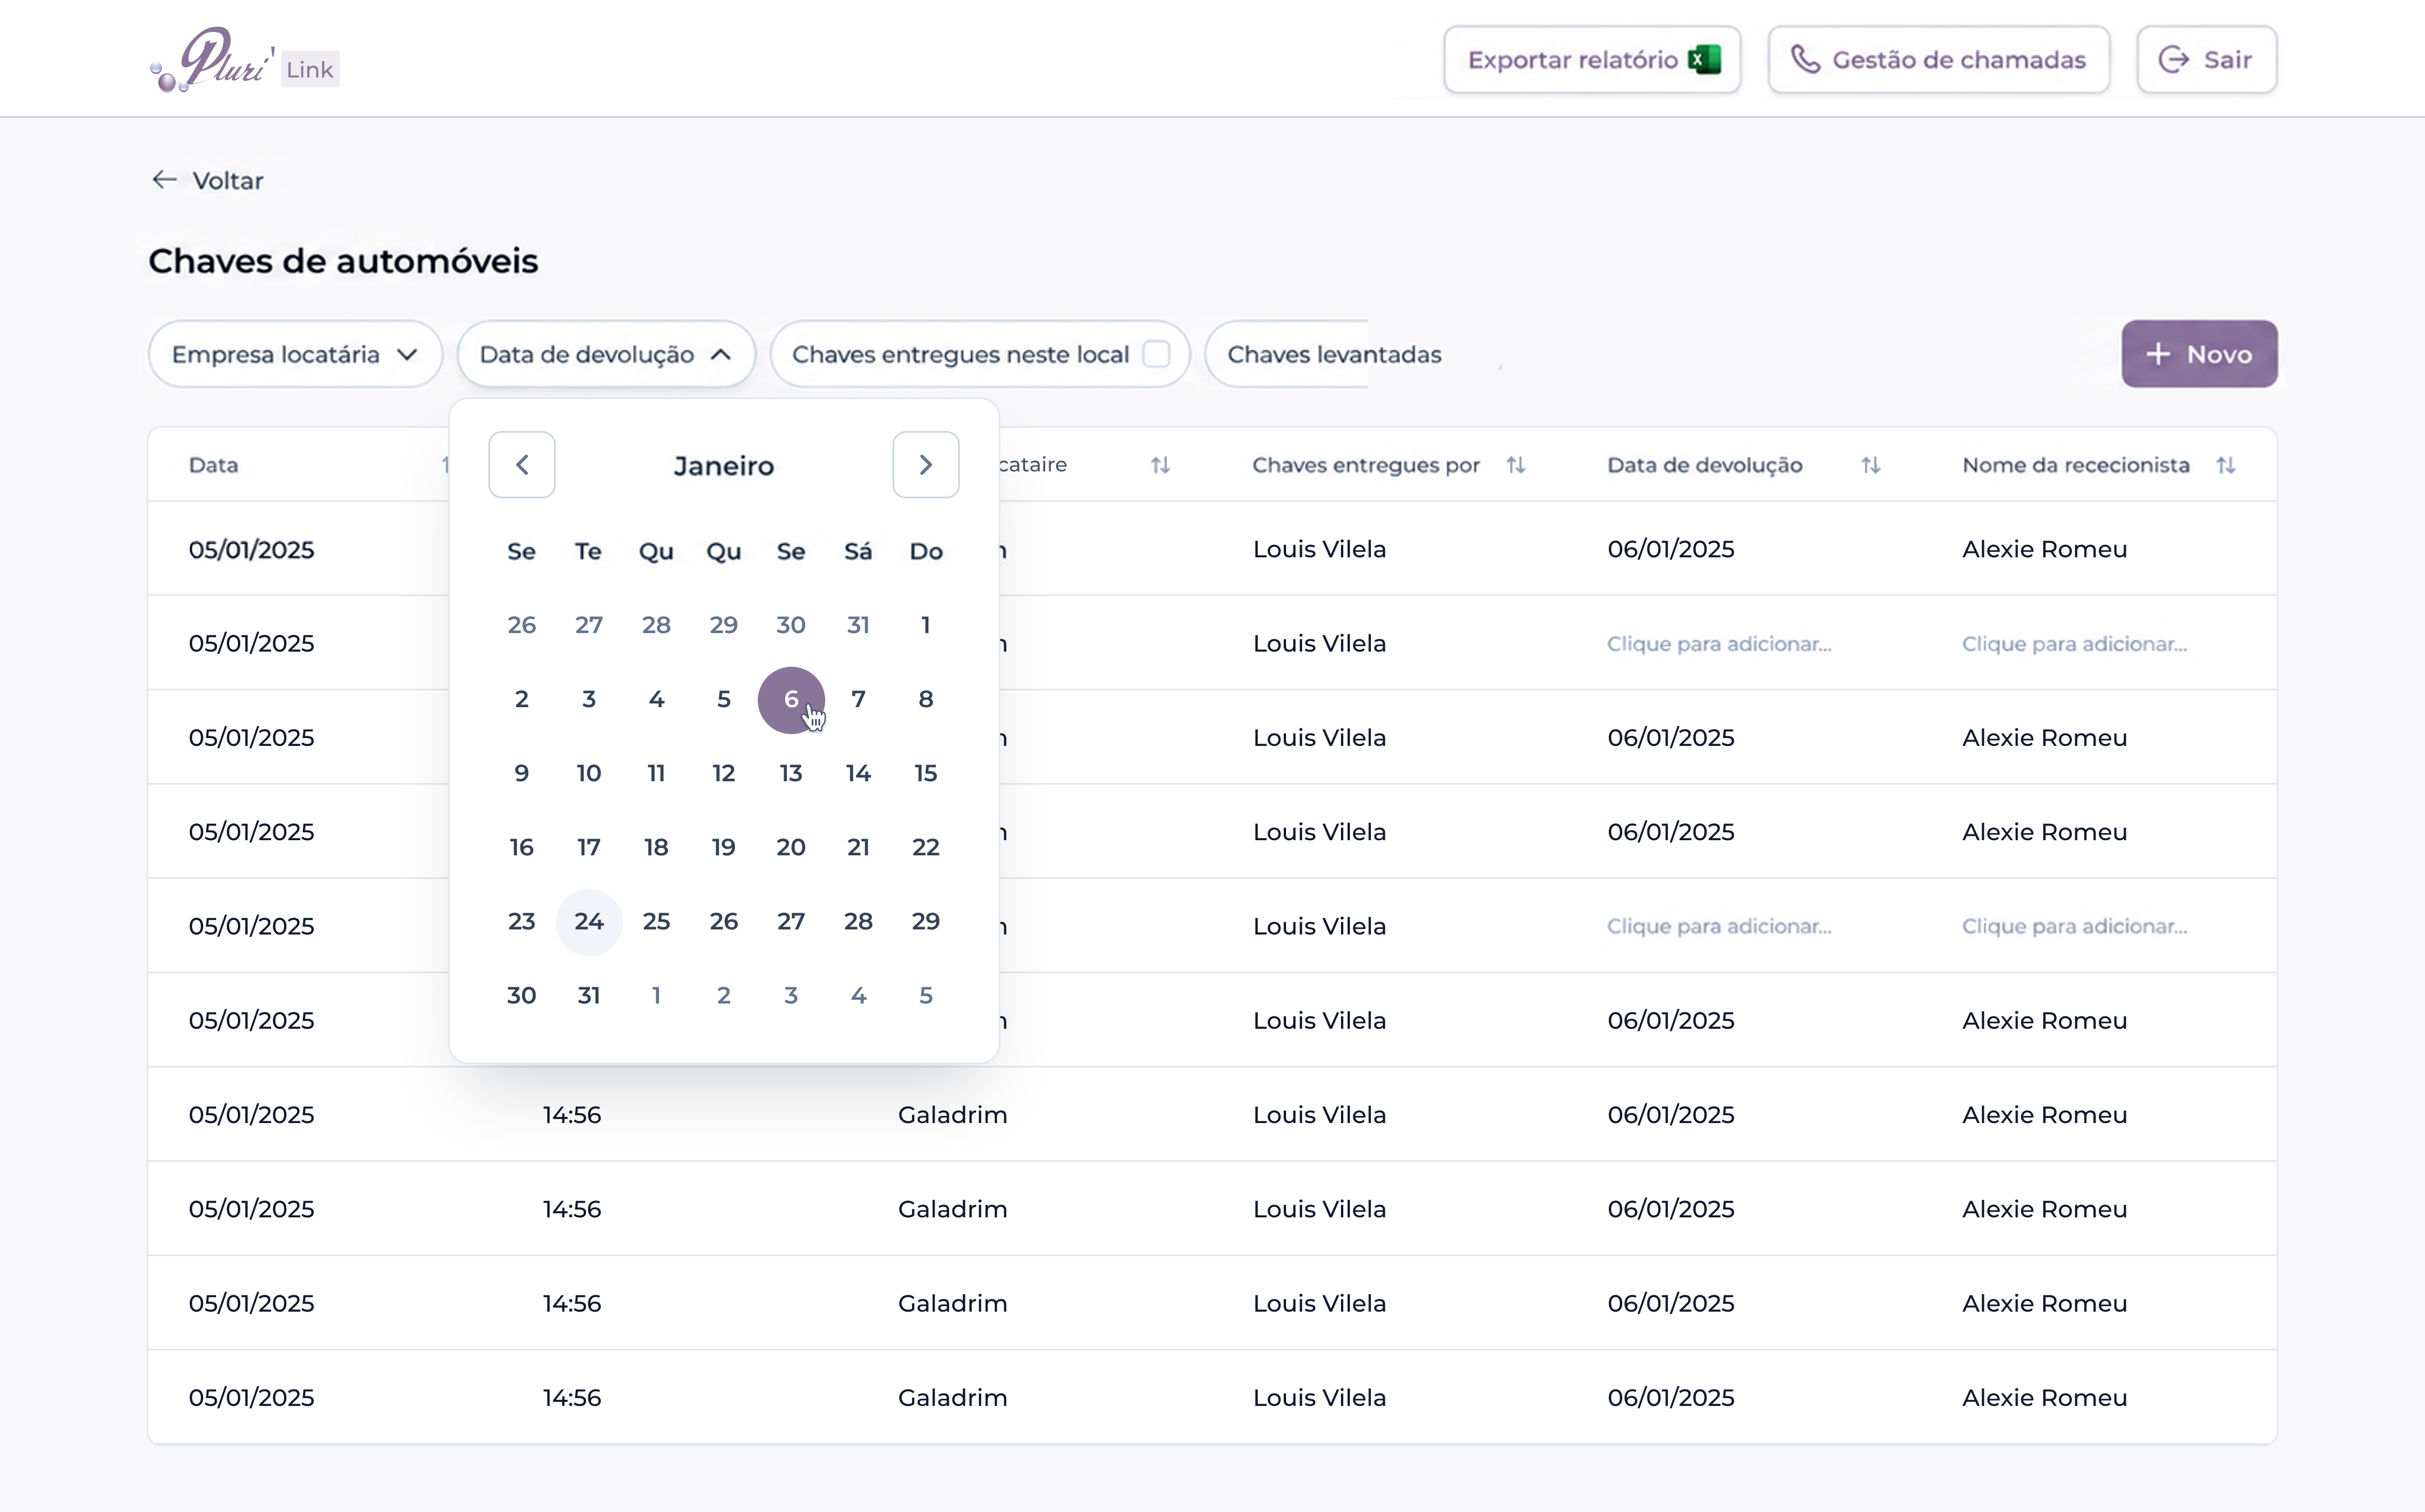Viewport: 2425px width, 1512px height.
Task: Sort by Chaves entregues por column
Action: pos(1516,465)
